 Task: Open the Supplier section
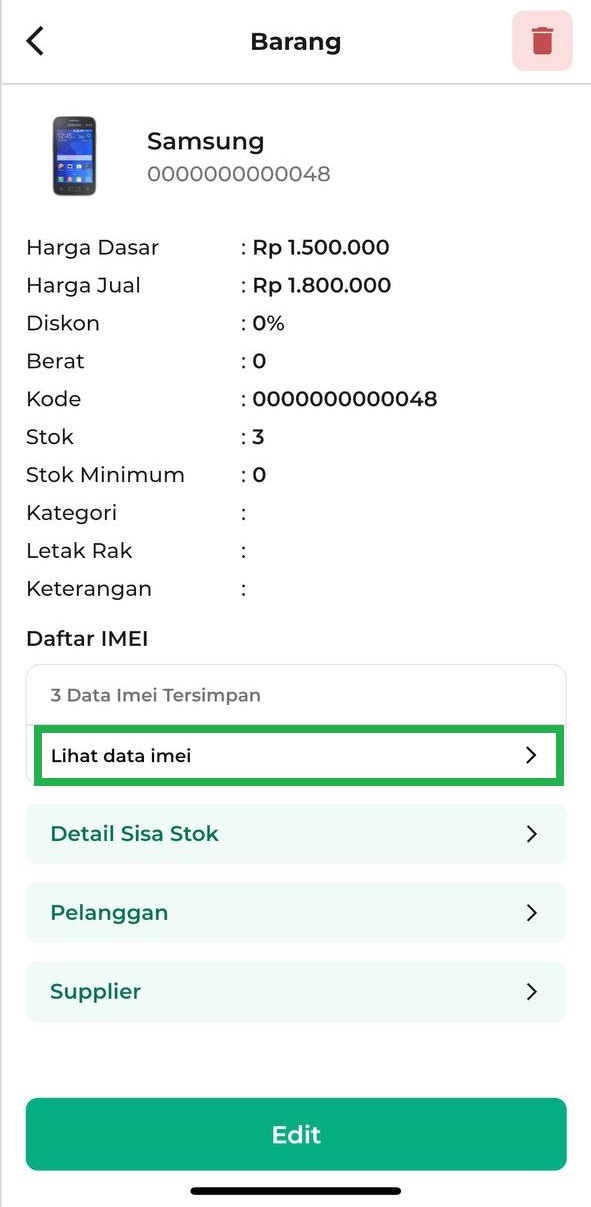[296, 992]
